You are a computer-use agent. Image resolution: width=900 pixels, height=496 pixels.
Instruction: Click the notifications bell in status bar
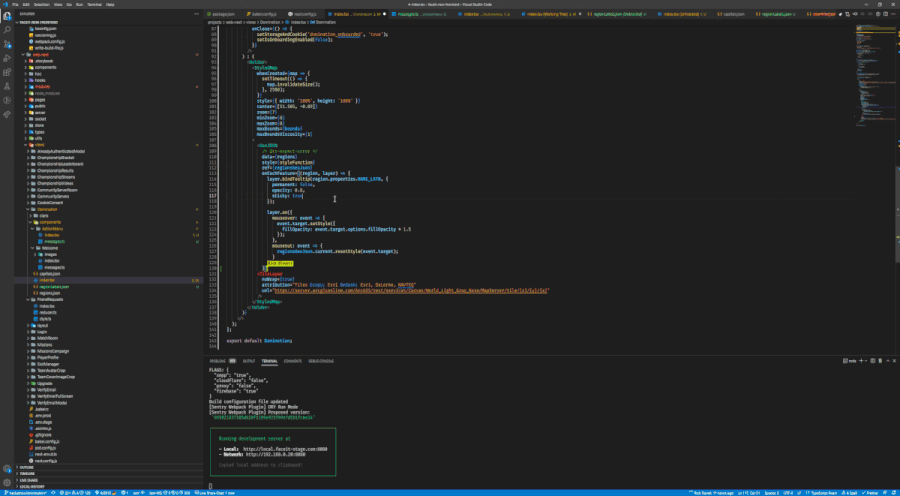[893, 493]
